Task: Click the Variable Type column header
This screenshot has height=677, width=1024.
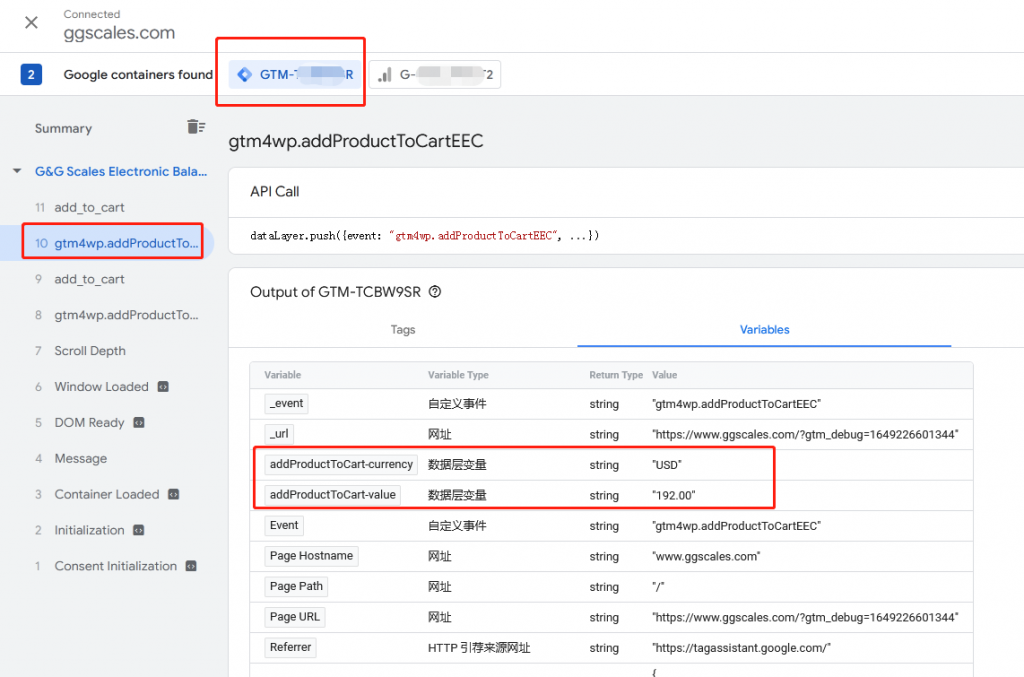Action: (458, 375)
